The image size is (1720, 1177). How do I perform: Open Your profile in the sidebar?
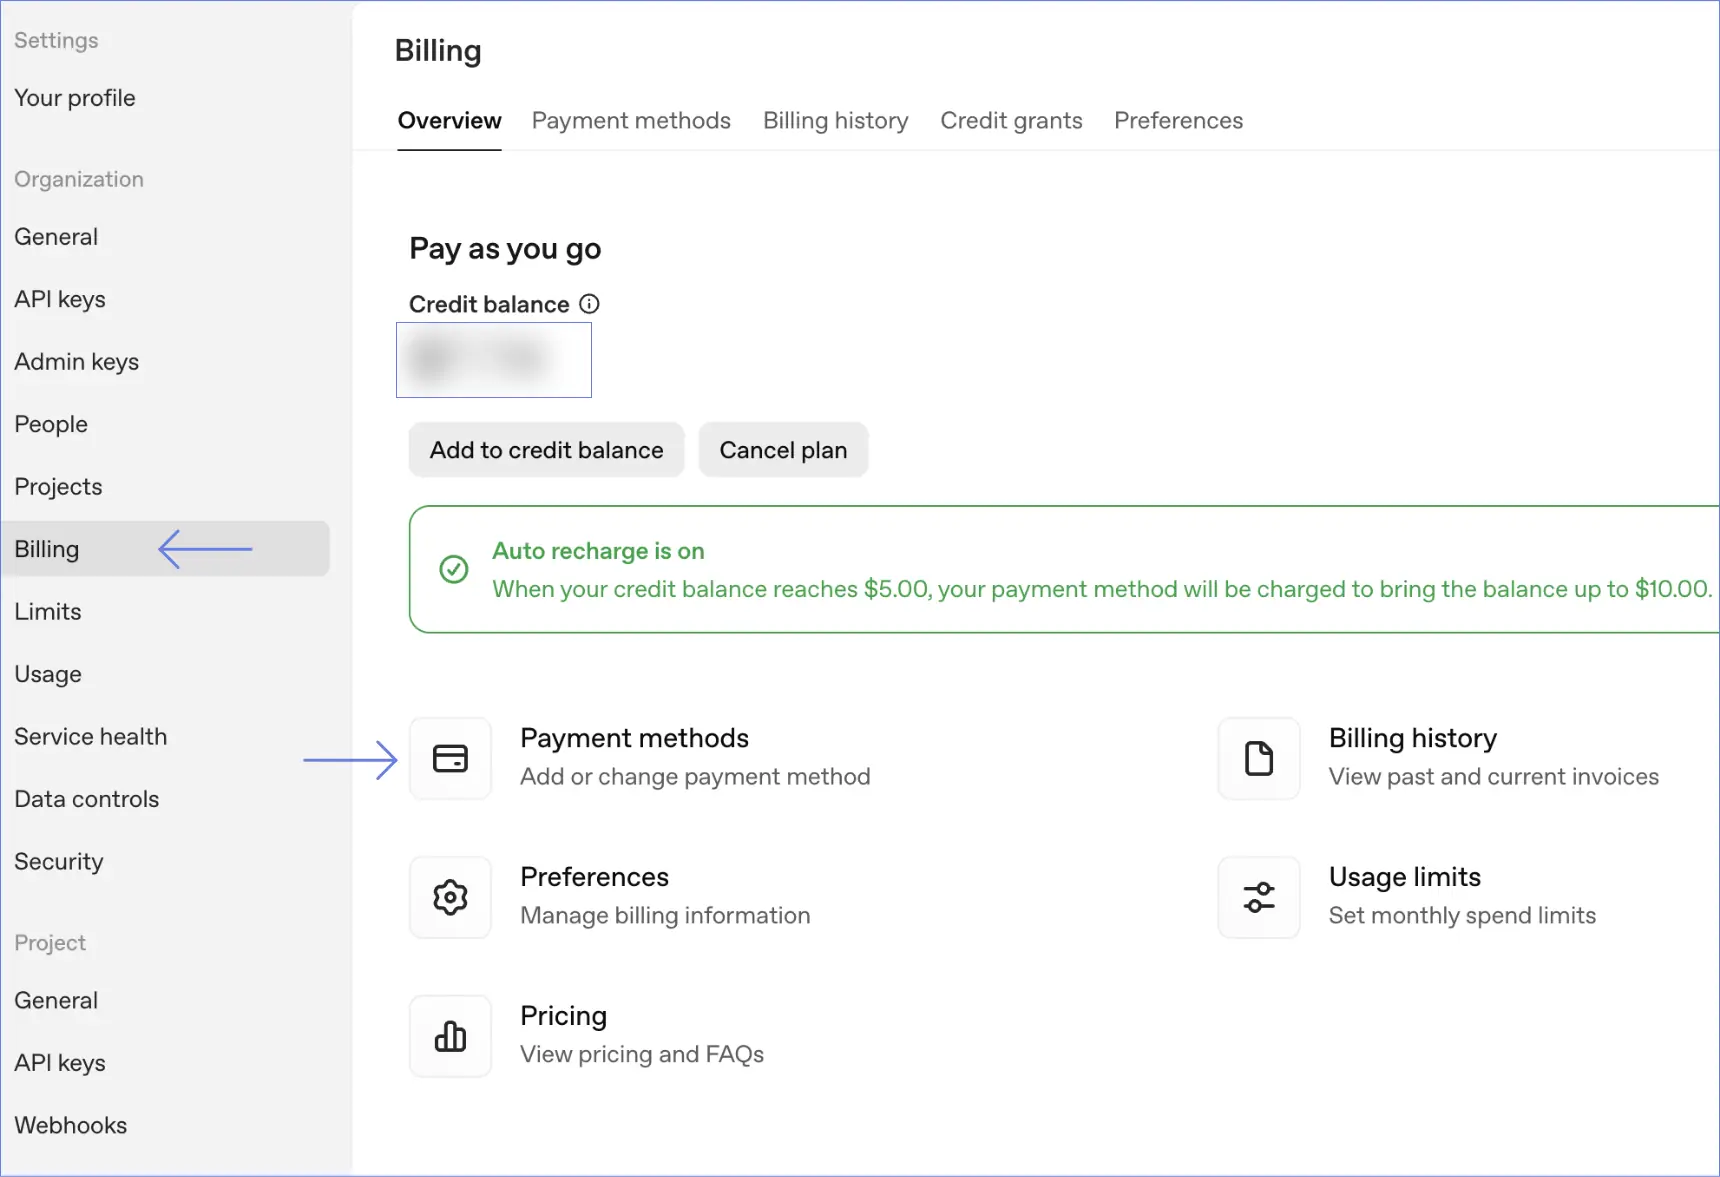pos(75,98)
